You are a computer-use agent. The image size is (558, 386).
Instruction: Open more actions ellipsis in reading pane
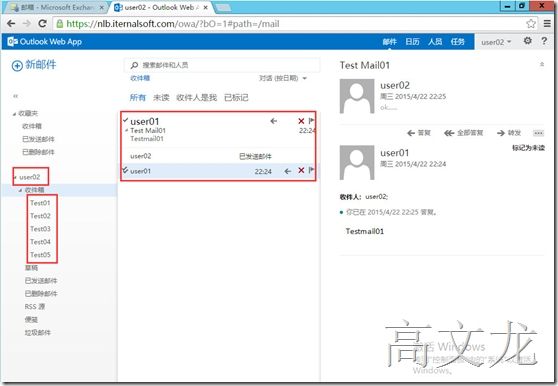tap(538, 133)
